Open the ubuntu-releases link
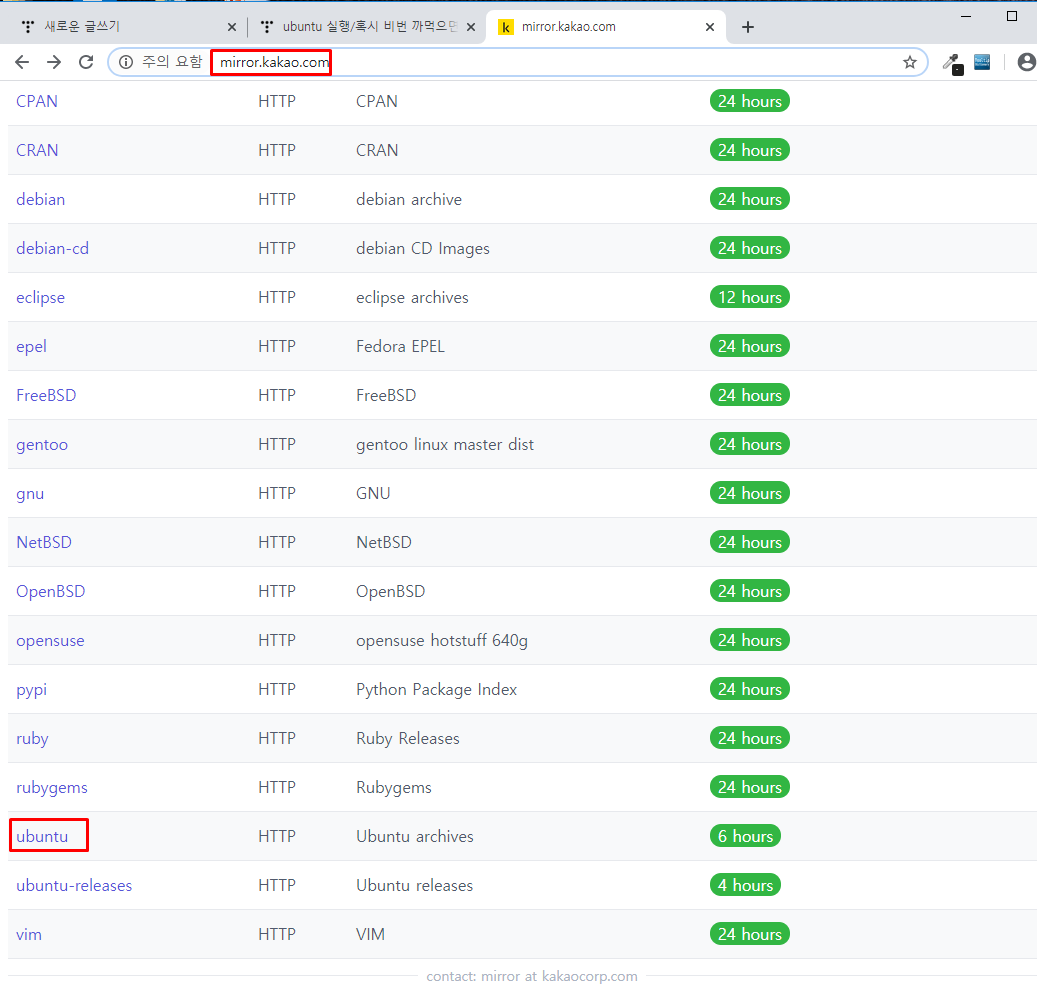The width and height of the screenshot is (1037, 992). [74, 885]
